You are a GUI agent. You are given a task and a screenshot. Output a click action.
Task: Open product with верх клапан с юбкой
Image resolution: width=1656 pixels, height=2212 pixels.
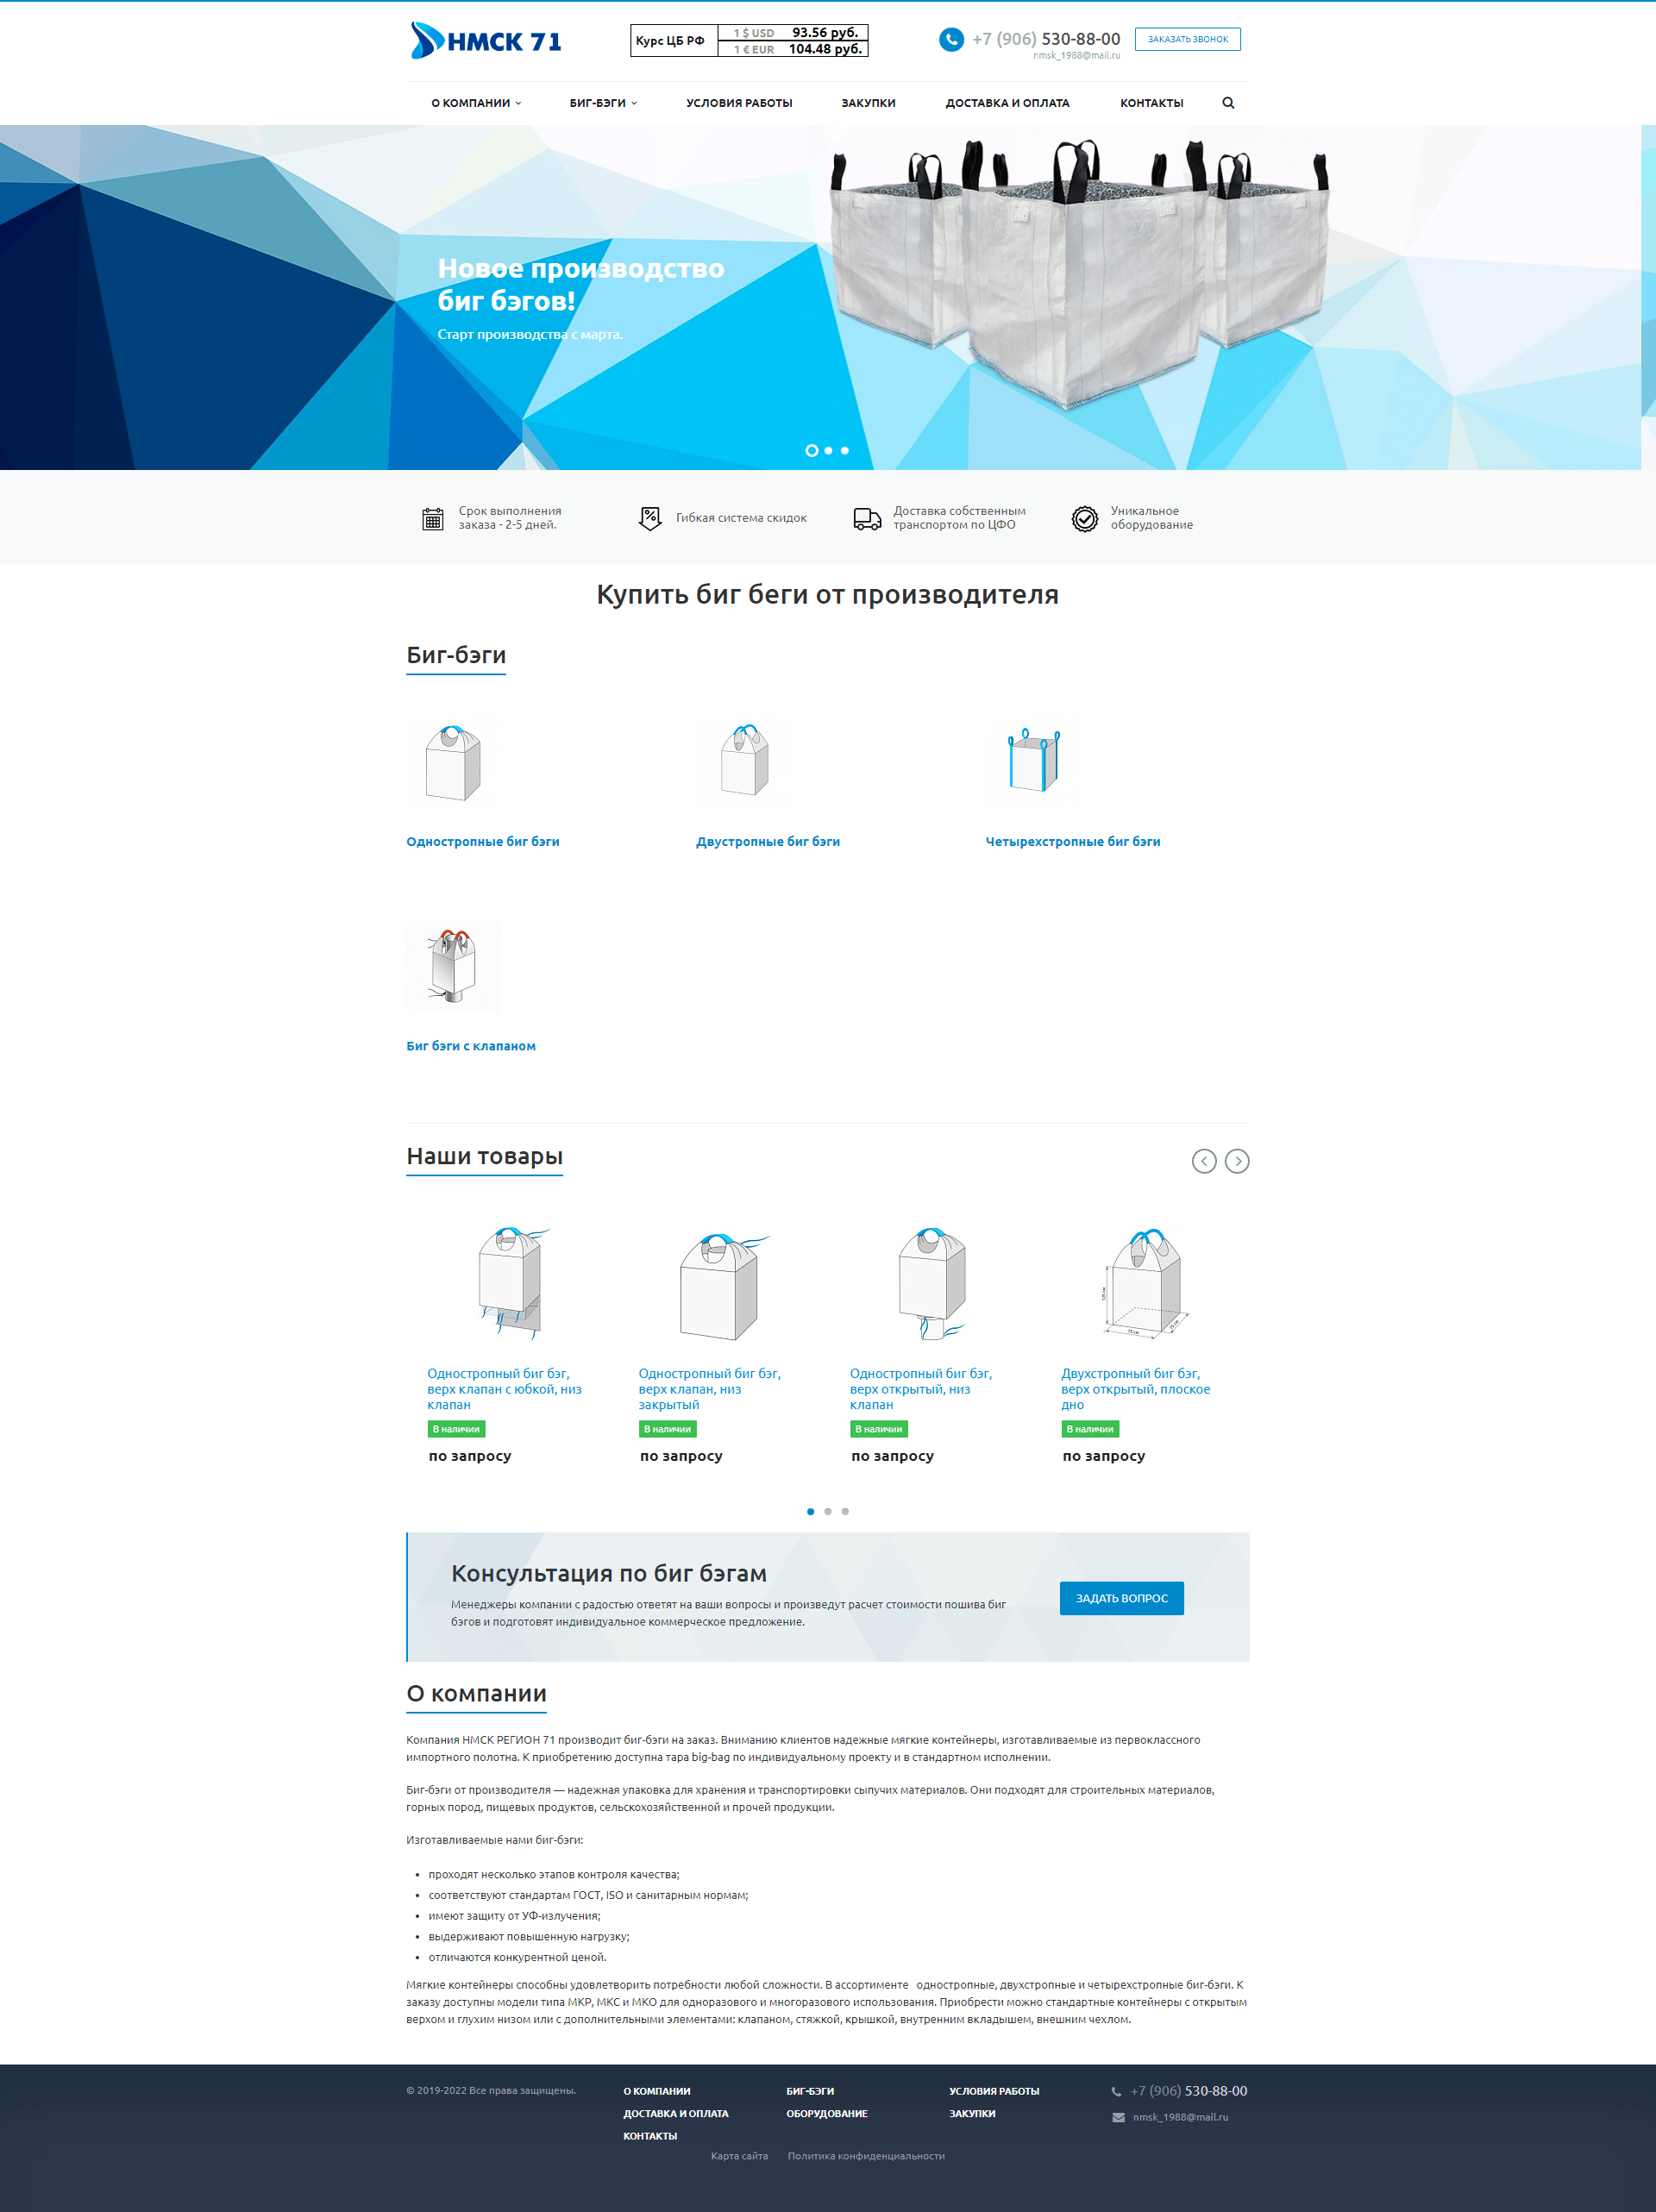[x=505, y=1389]
